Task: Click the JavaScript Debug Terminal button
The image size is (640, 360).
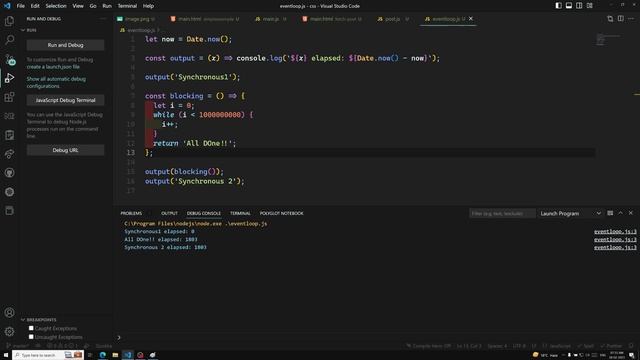Action: coord(65,100)
